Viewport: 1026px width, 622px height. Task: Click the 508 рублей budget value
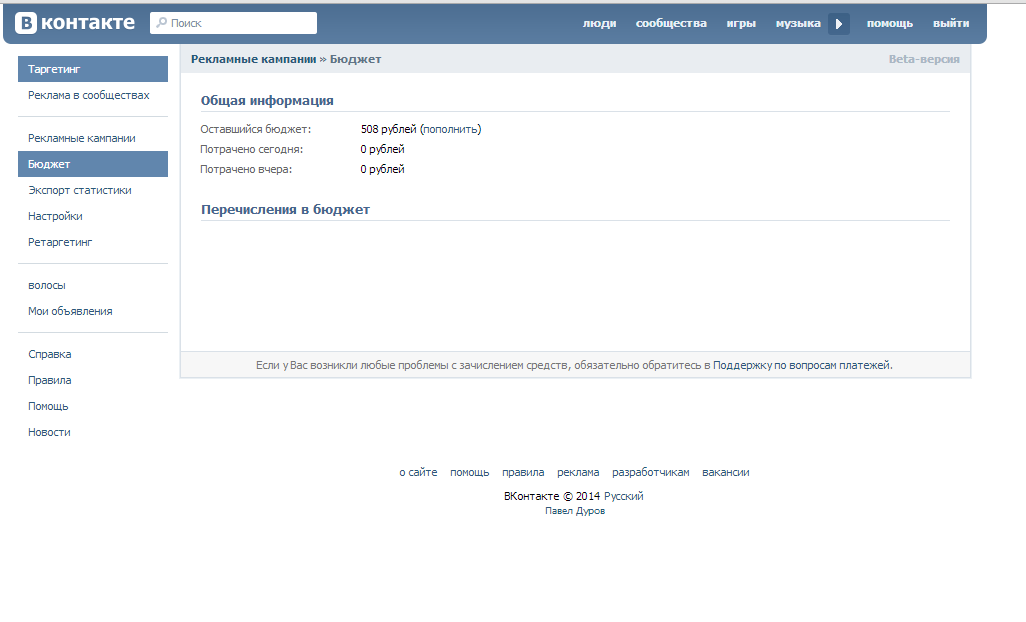click(389, 130)
